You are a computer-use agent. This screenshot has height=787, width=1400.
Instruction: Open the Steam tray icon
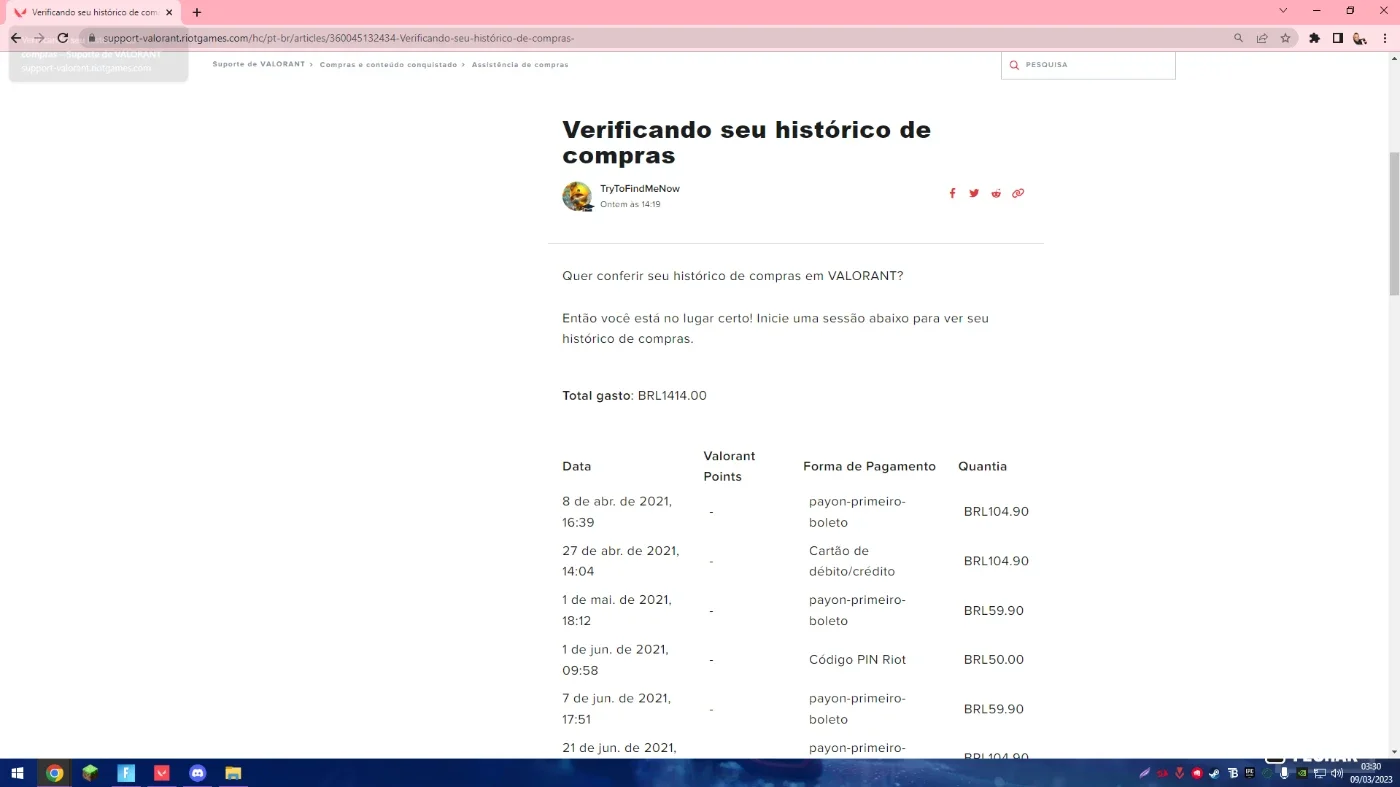coord(1214,773)
